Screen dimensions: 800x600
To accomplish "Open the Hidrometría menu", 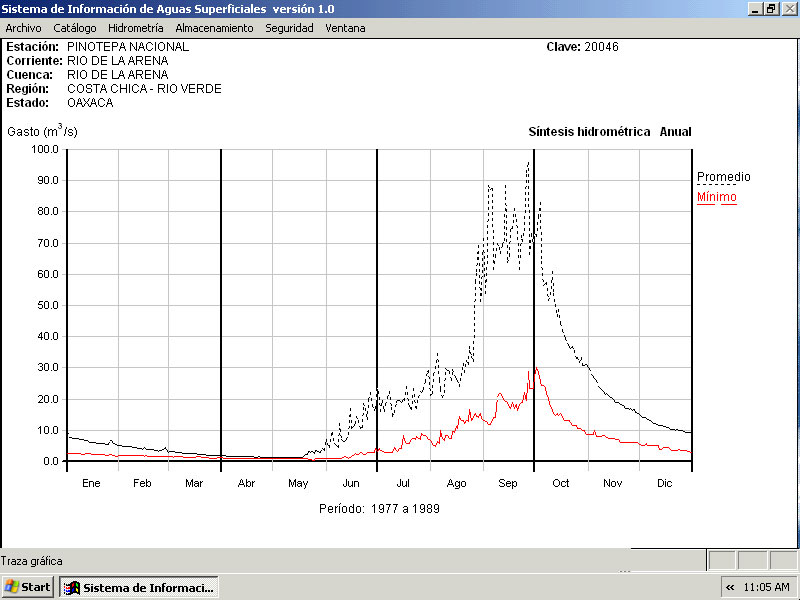I will point(135,28).
